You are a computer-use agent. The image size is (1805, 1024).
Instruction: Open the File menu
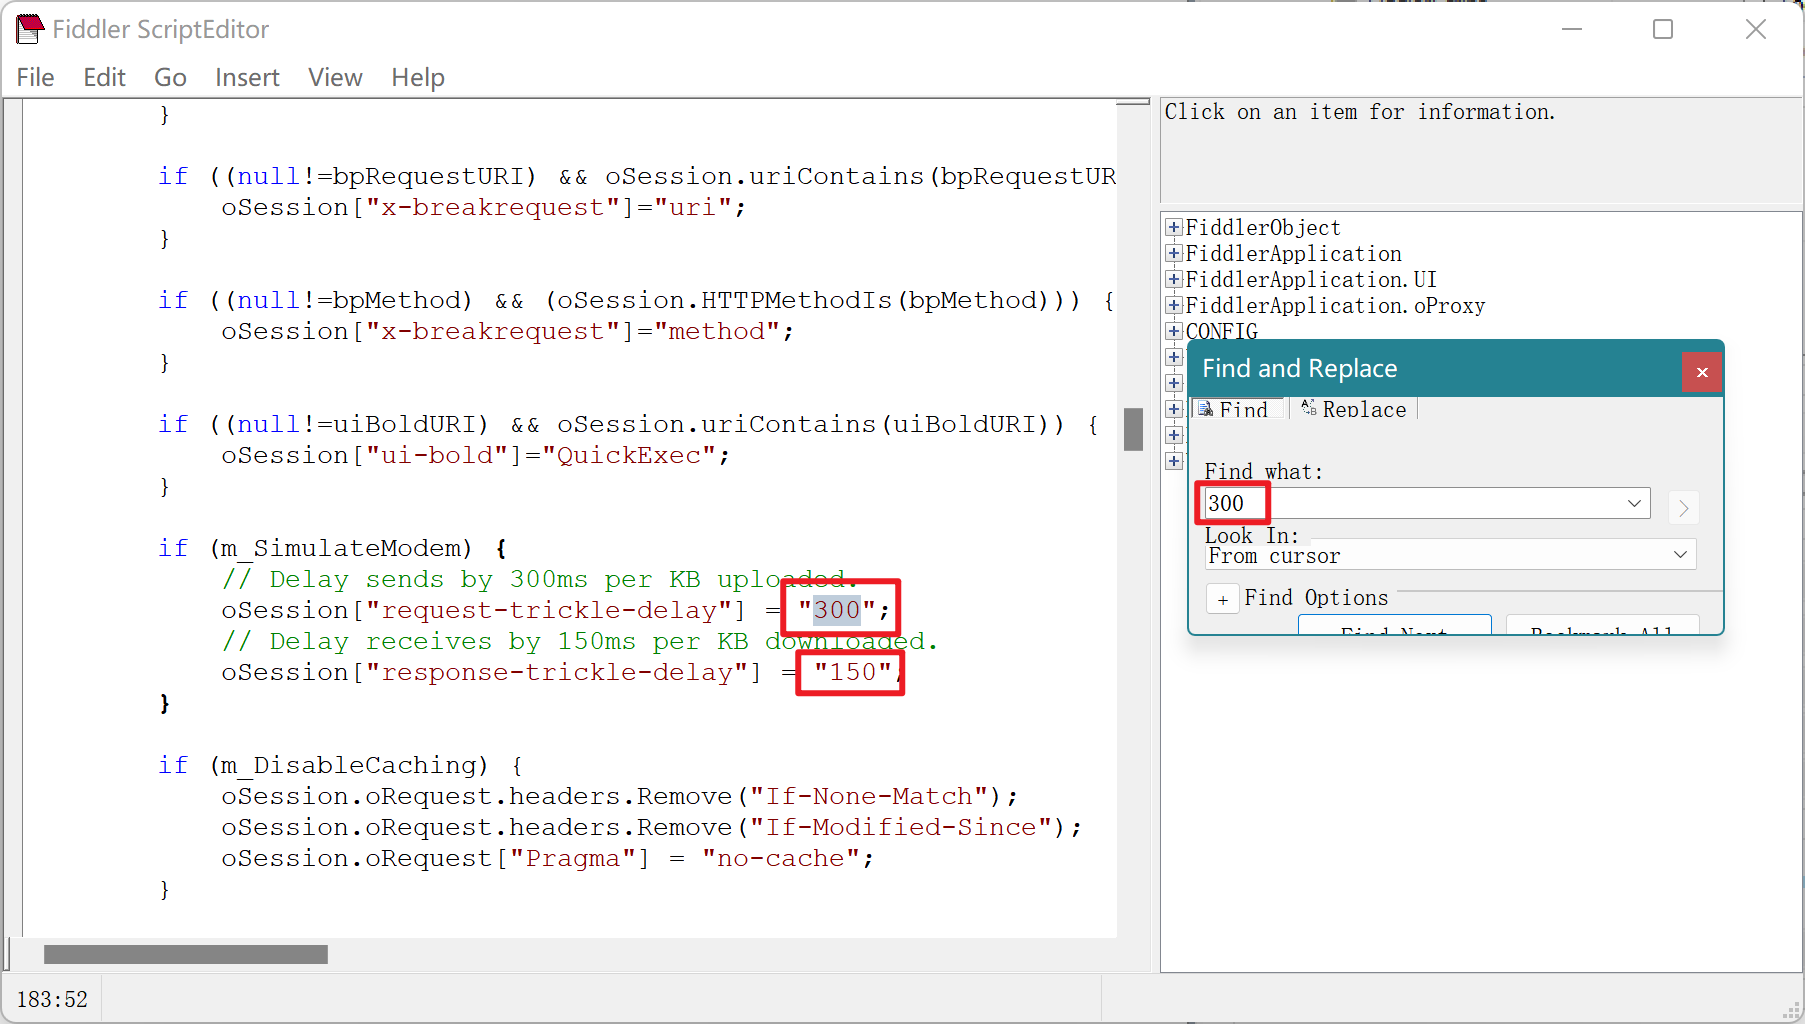coord(34,77)
